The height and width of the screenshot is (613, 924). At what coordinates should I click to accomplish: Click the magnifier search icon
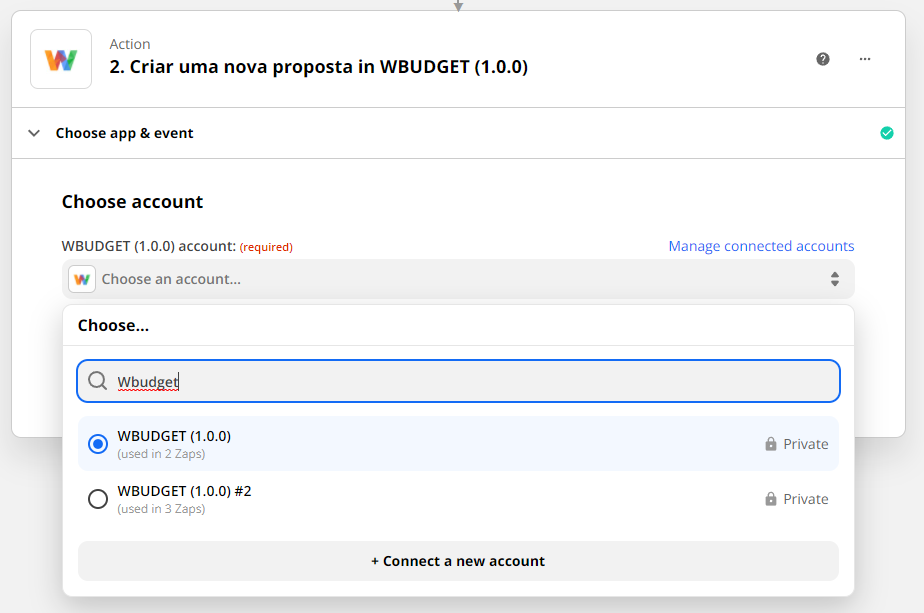tap(97, 381)
